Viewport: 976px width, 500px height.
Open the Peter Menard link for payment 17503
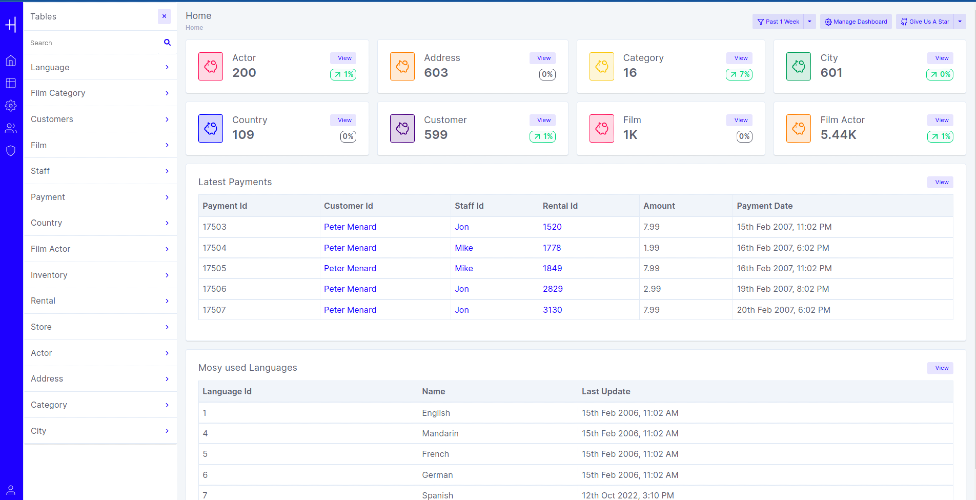350,227
